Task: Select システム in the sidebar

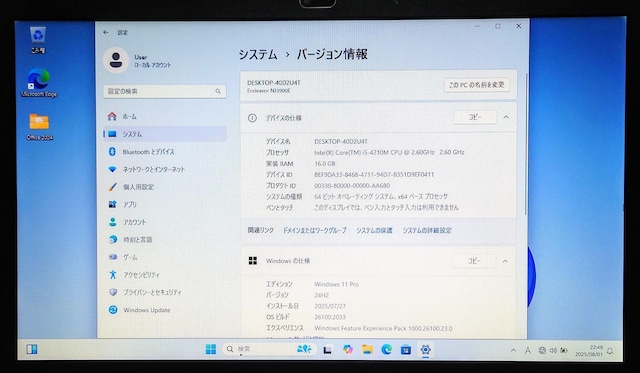Action: [x=164, y=134]
